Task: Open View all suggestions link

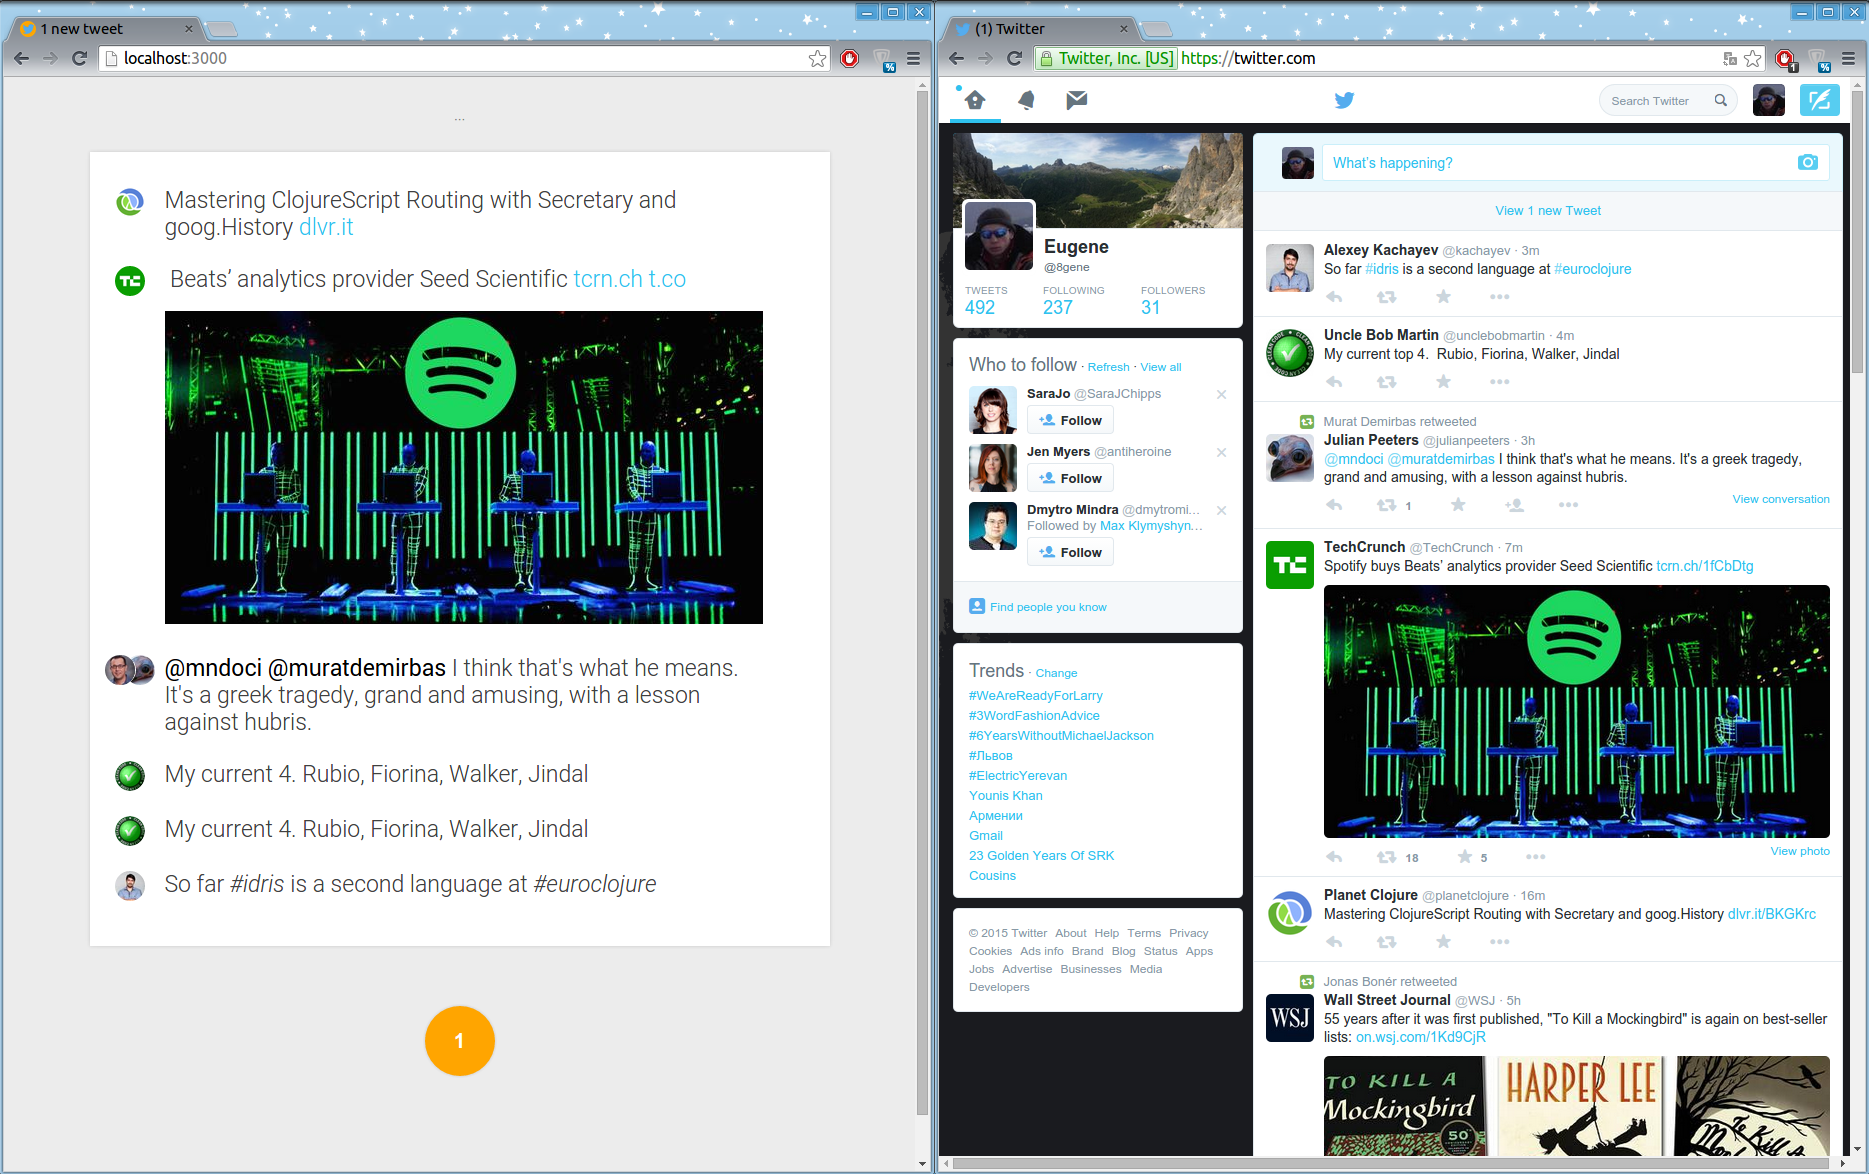Action: click(x=1161, y=367)
